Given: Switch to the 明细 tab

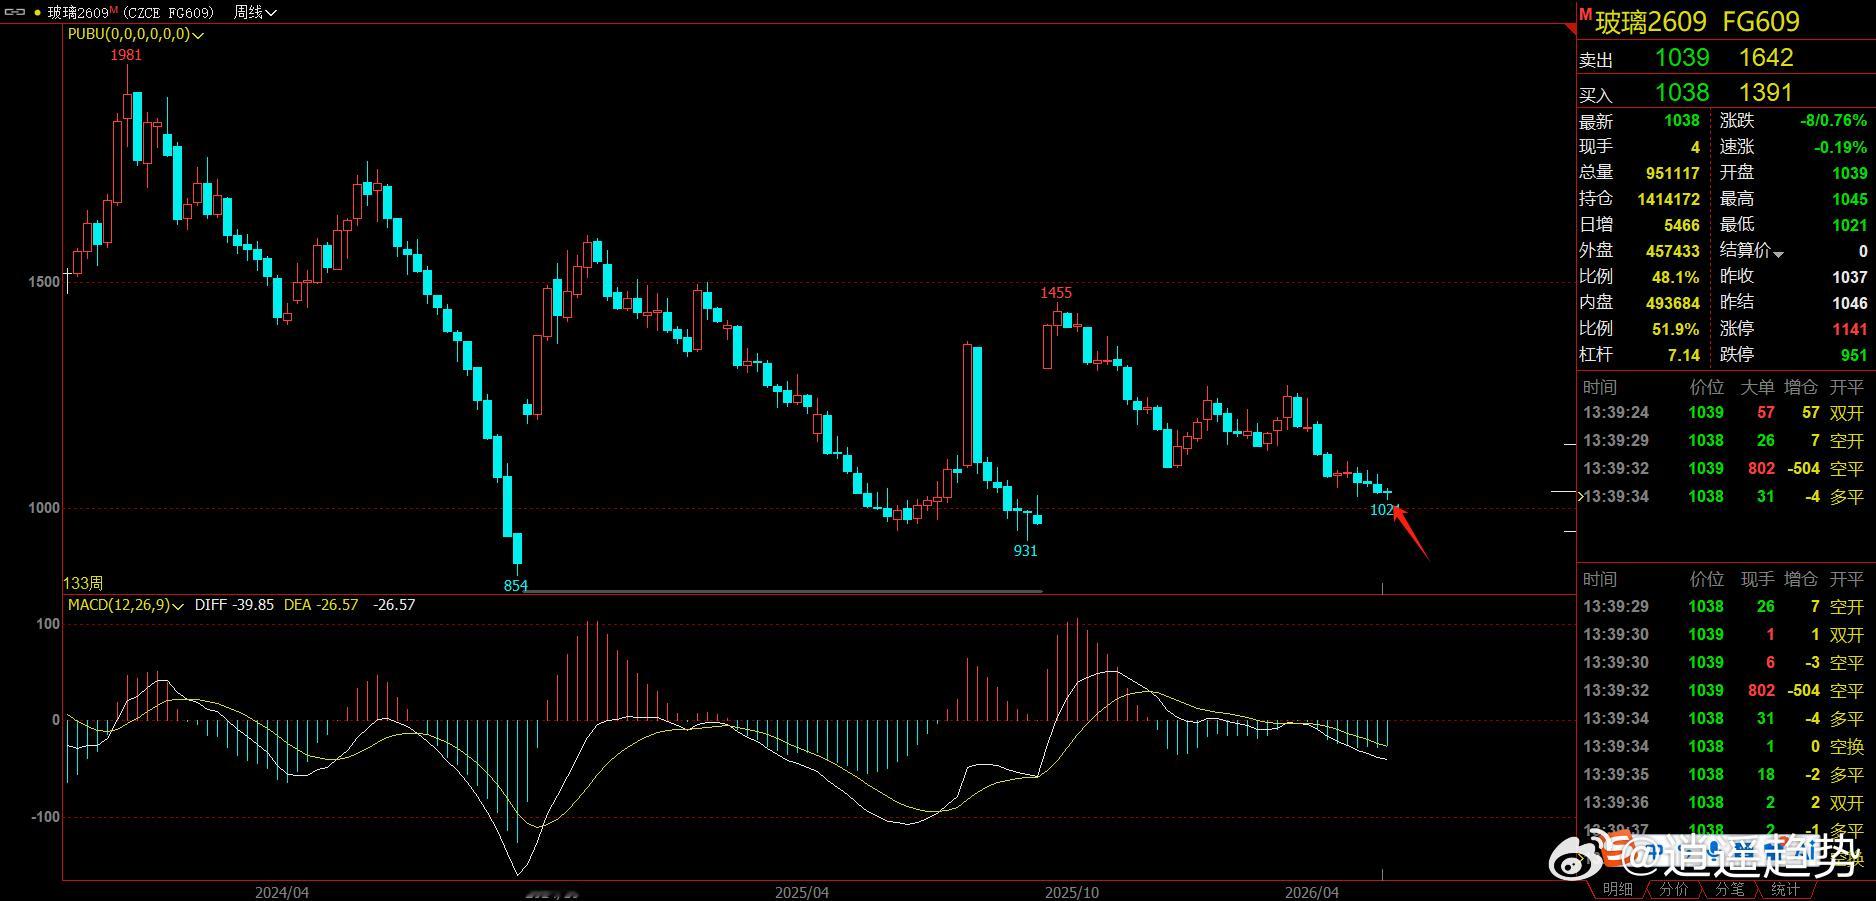Looking at the screenshot, I should [1617, 889].
